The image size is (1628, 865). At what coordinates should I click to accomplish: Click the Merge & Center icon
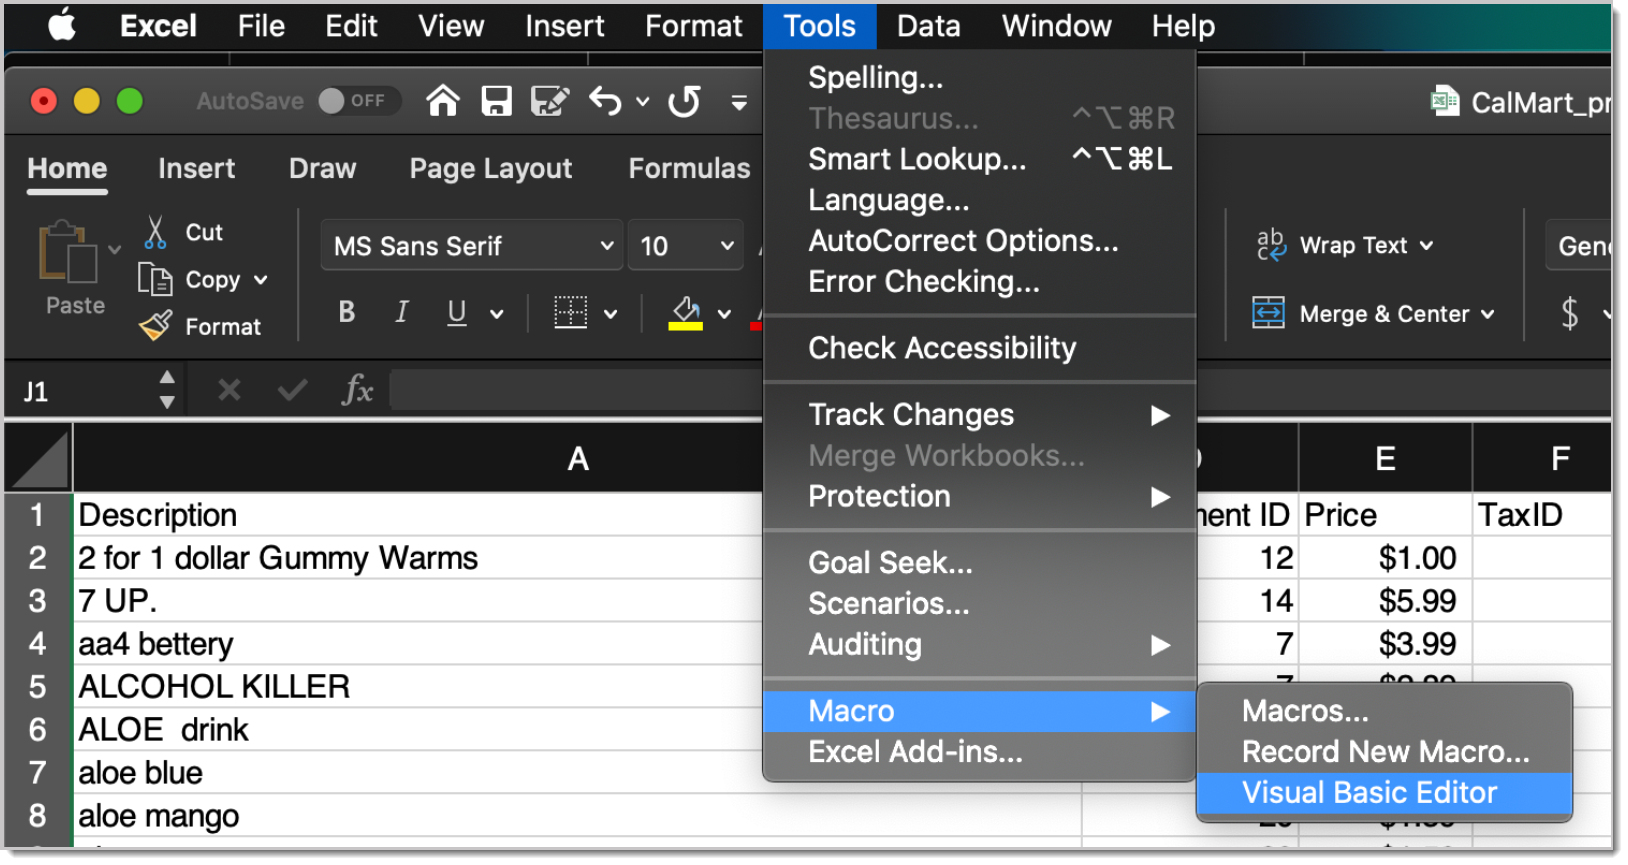[1269, 313]
